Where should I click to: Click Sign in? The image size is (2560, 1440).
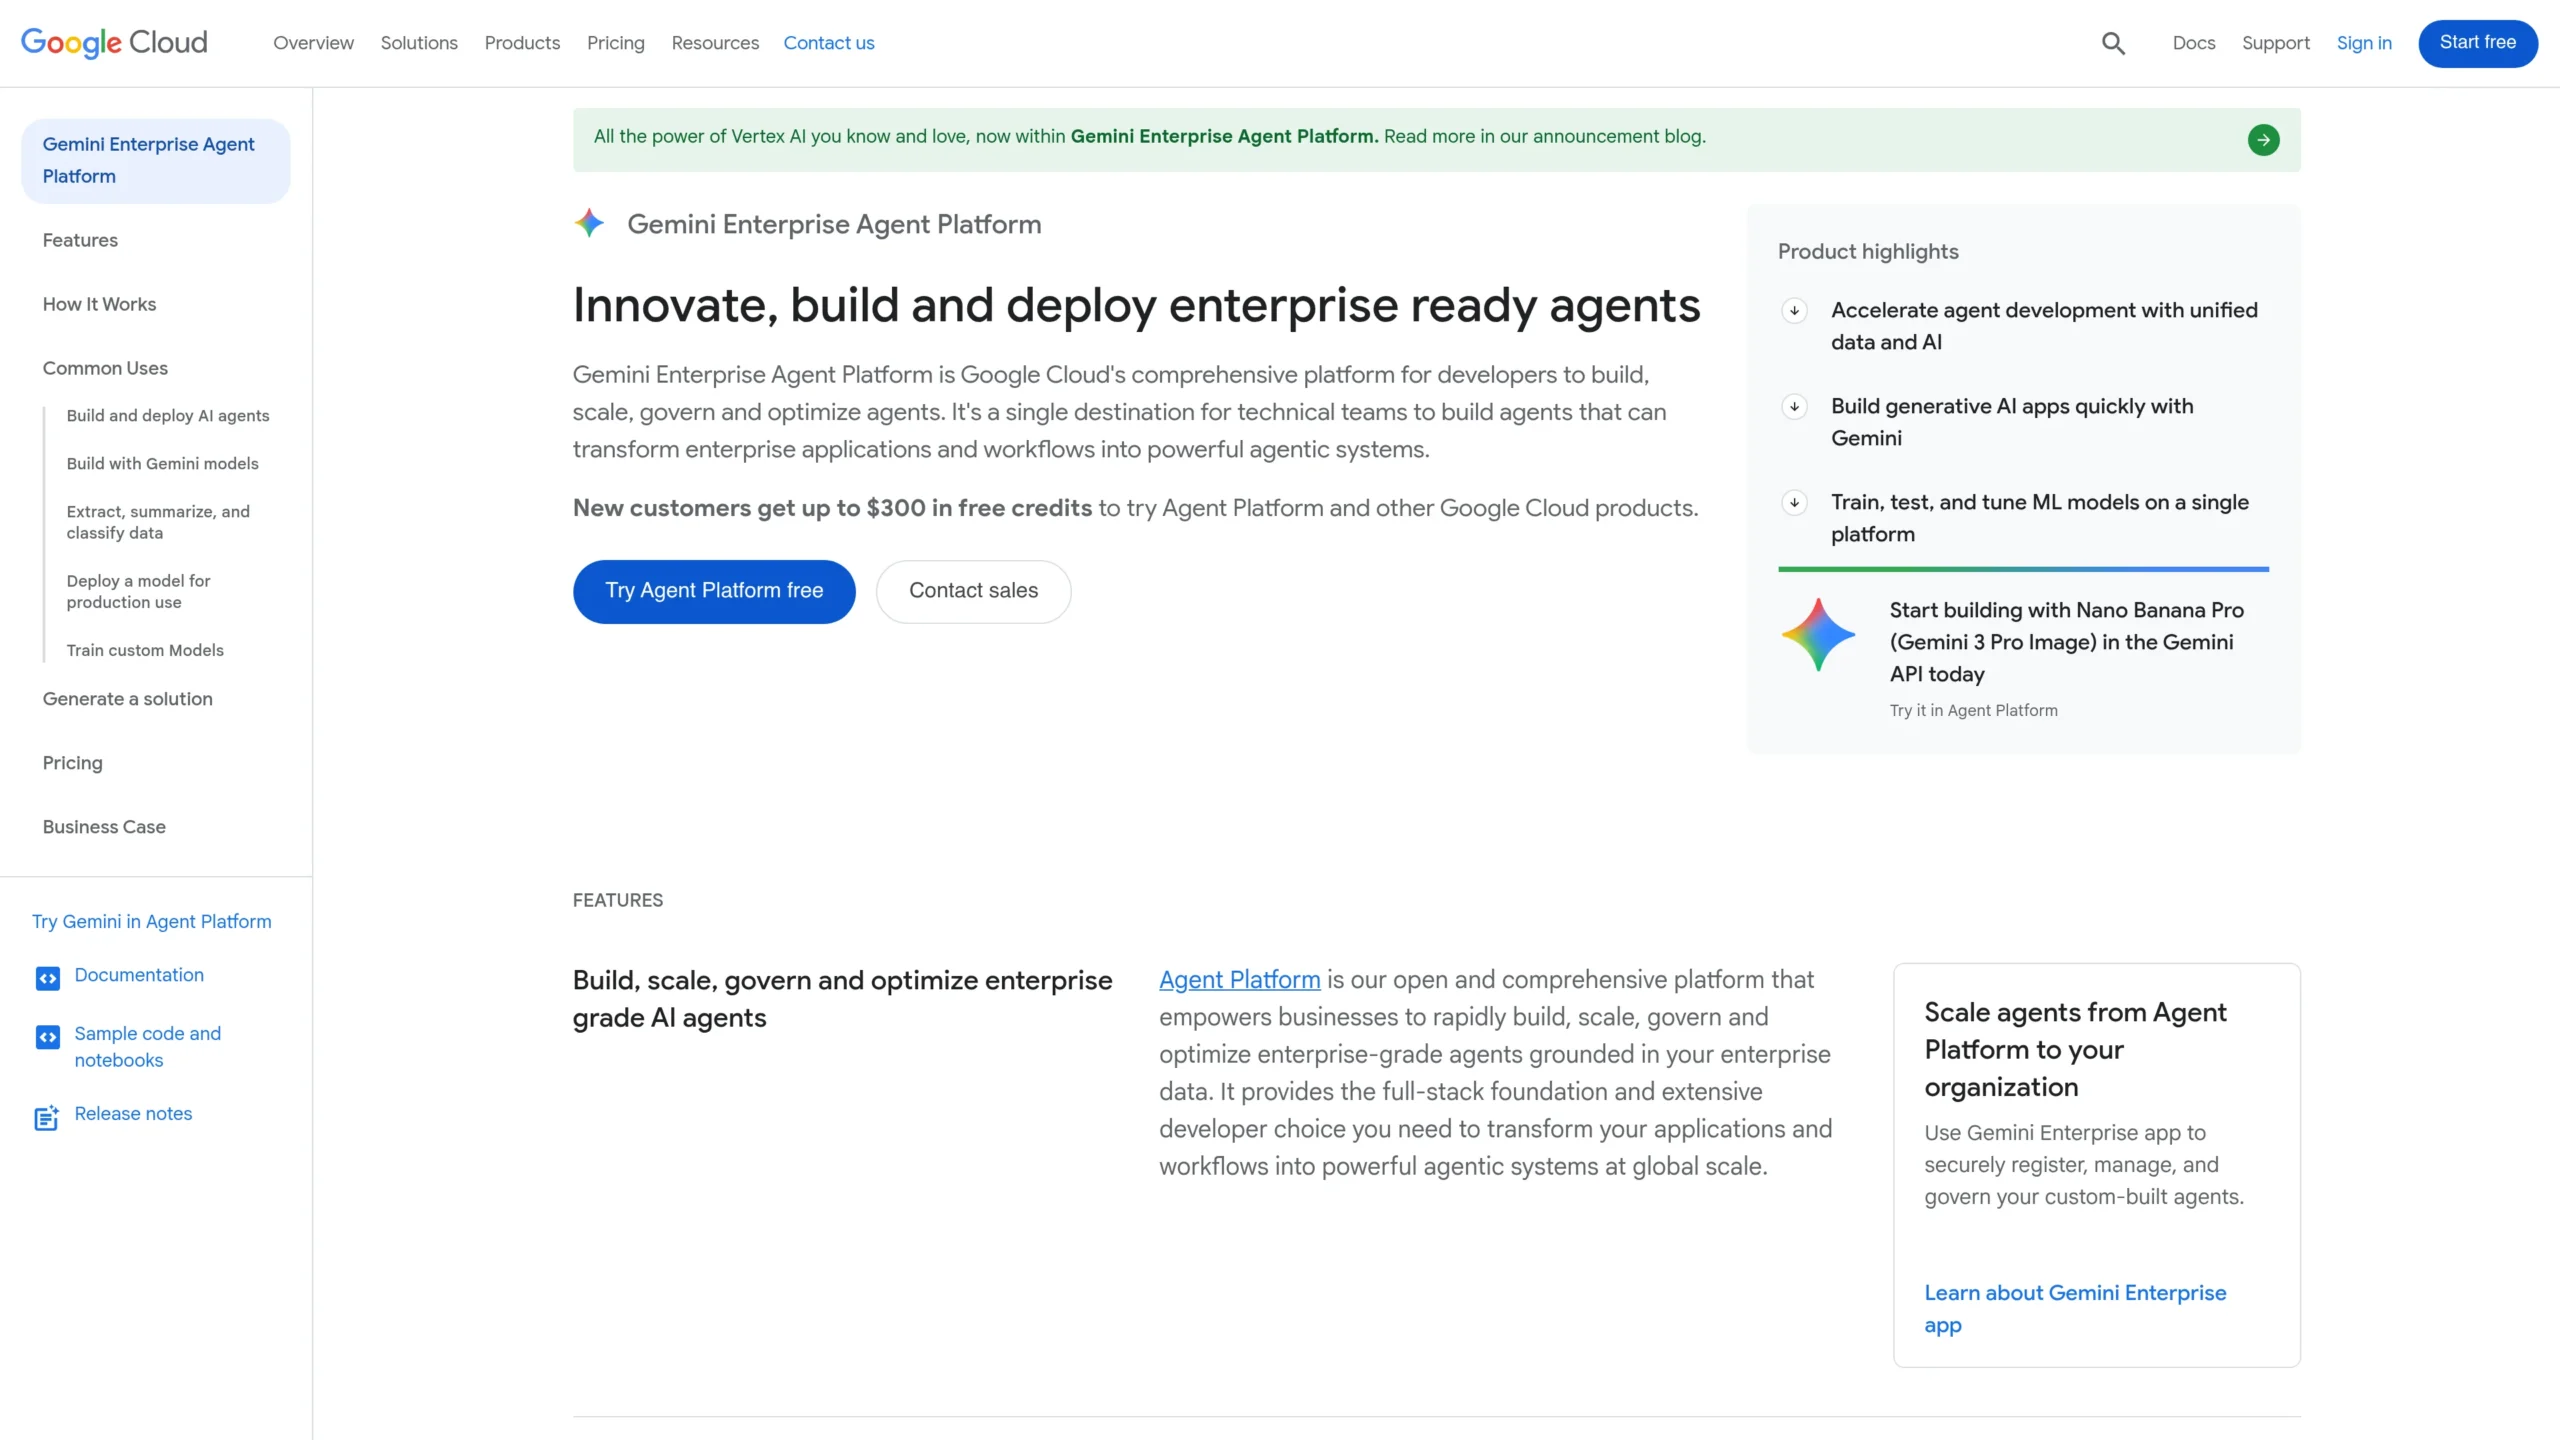pos(2364,43)
